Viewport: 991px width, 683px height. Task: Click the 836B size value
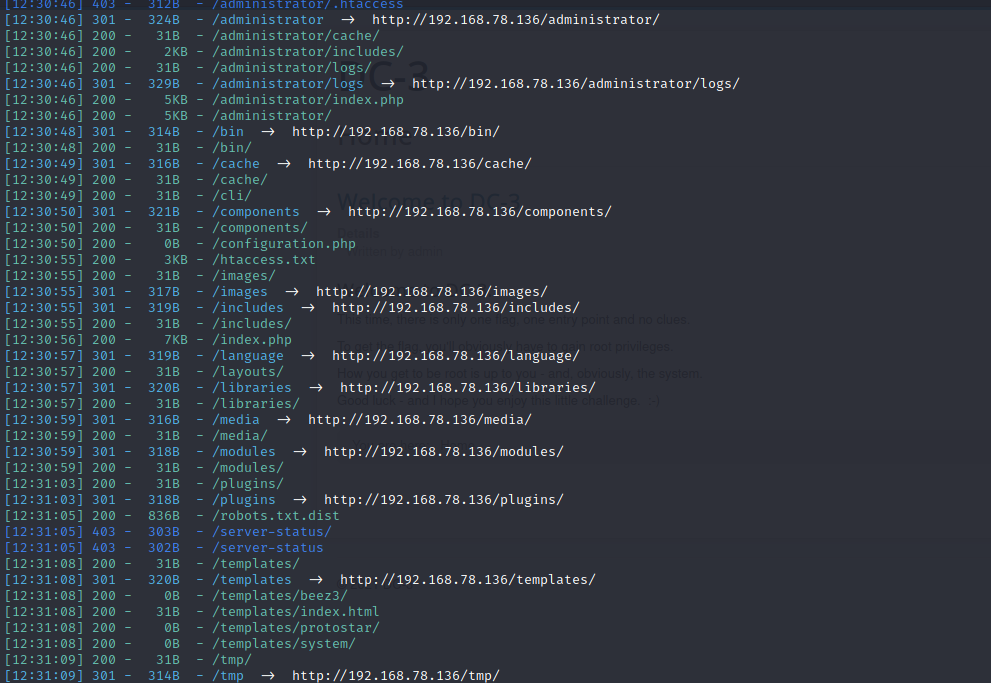[164, 516]
